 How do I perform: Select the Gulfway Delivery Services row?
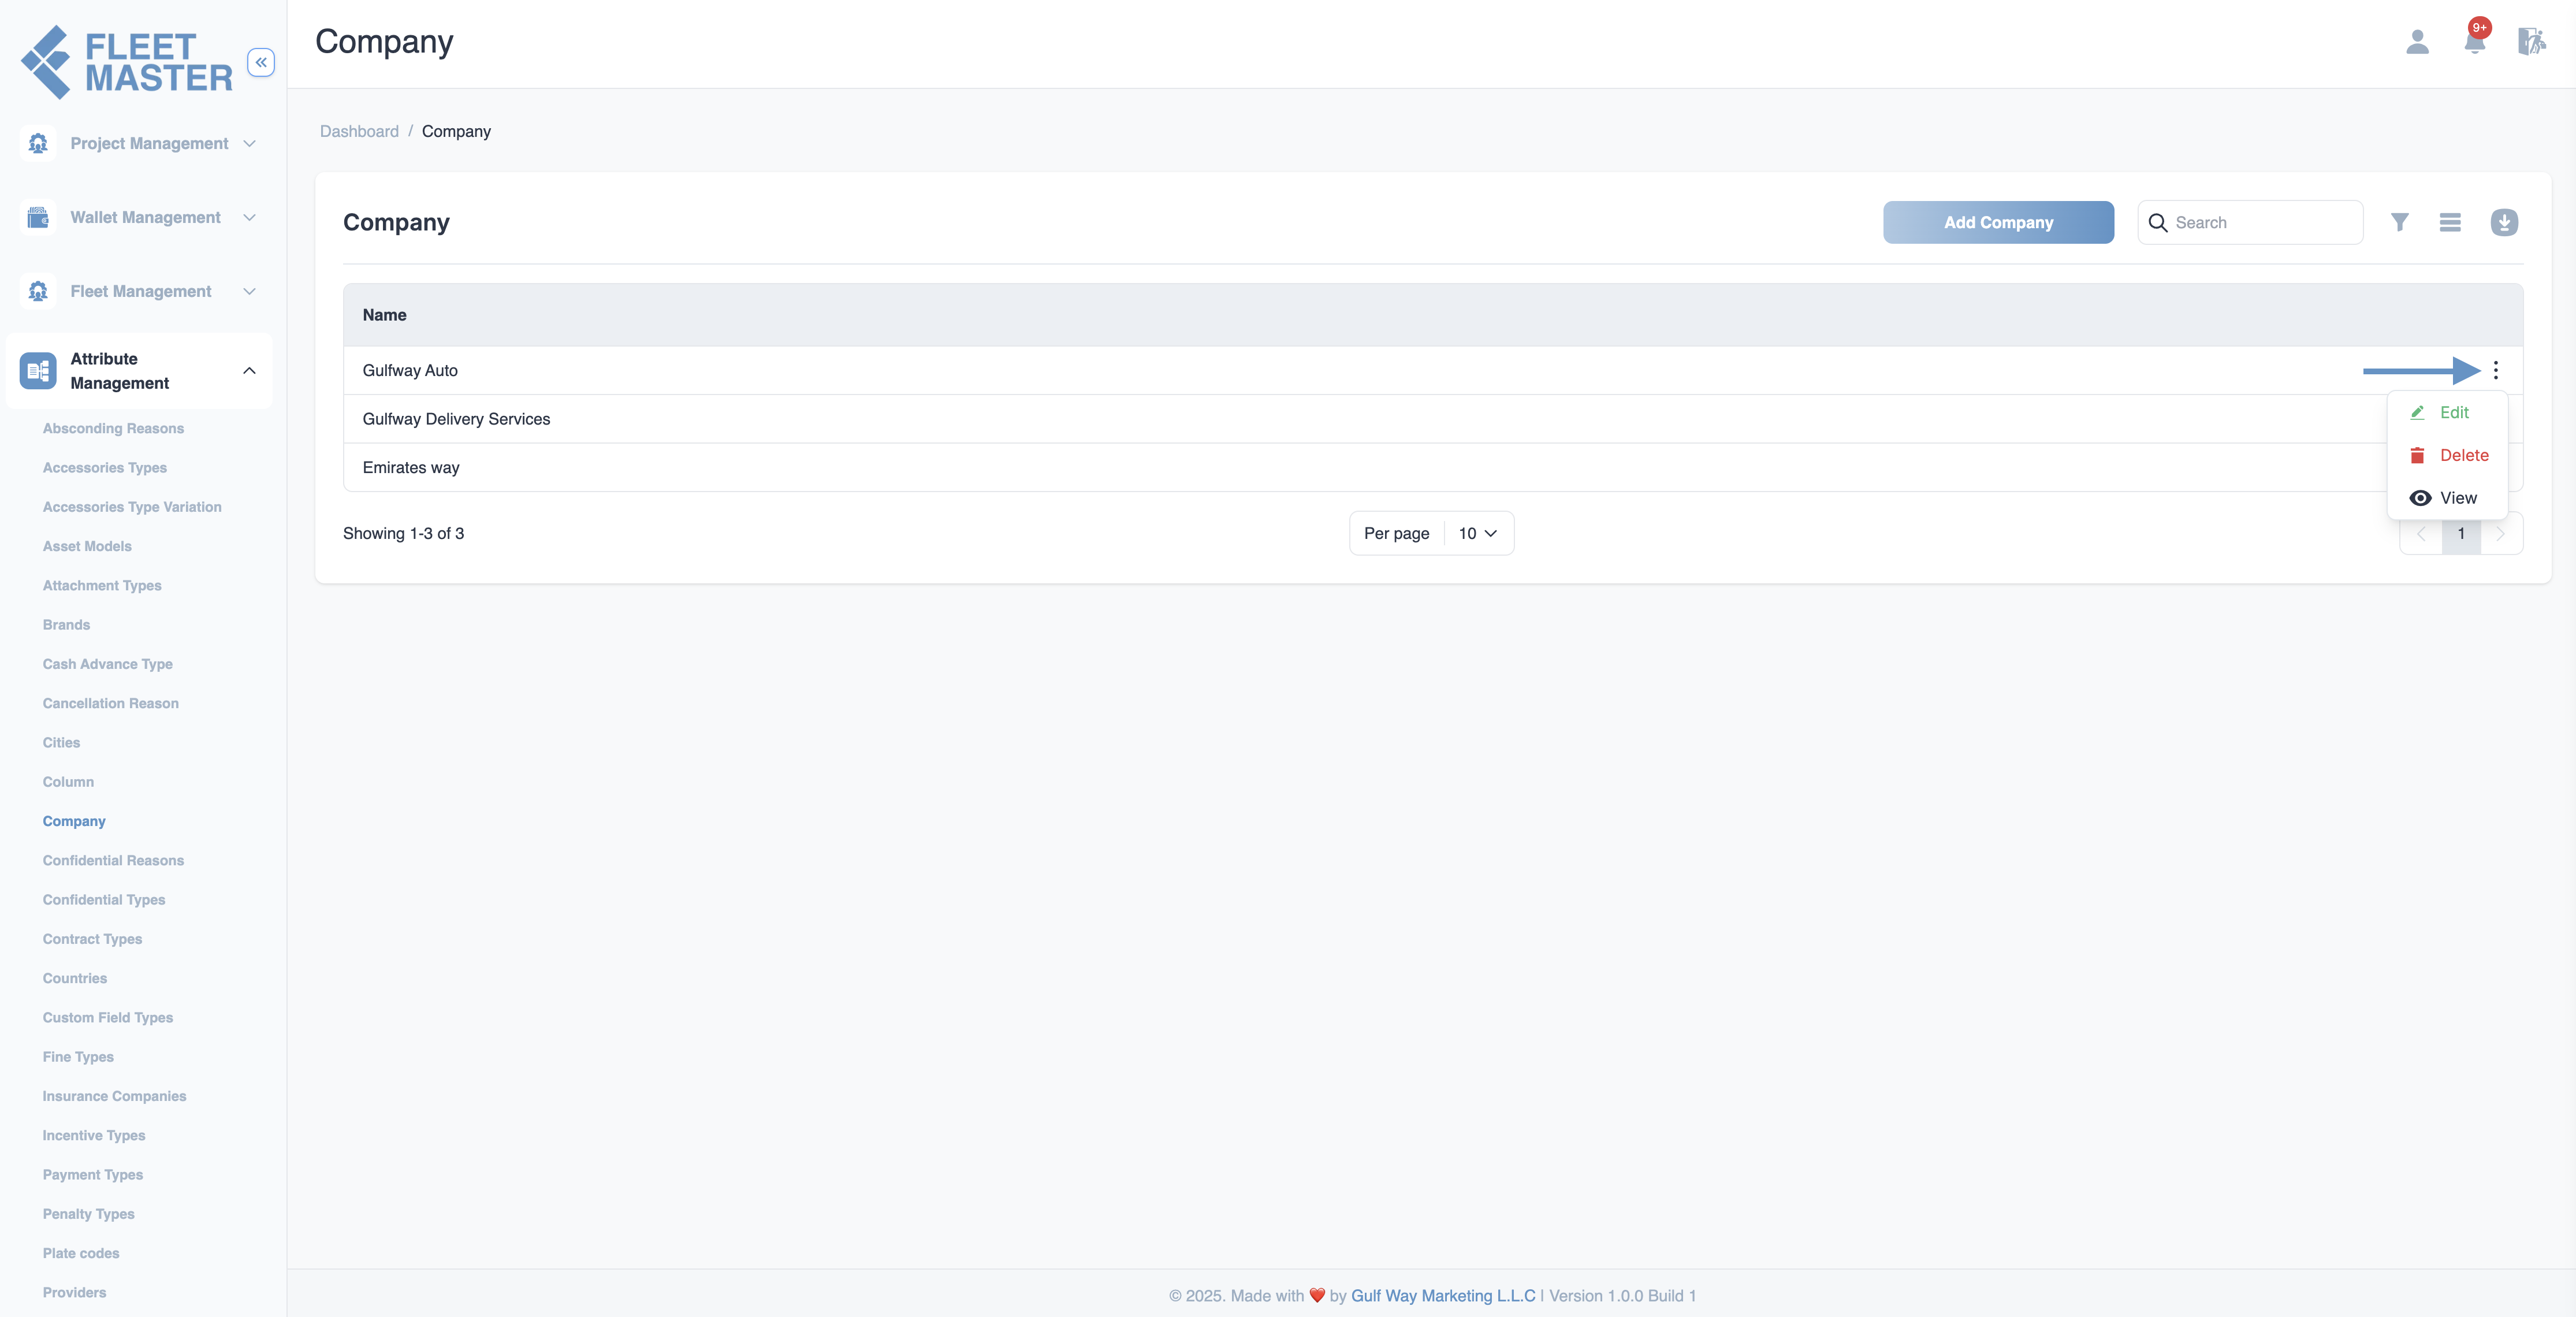pos(1433,419)
